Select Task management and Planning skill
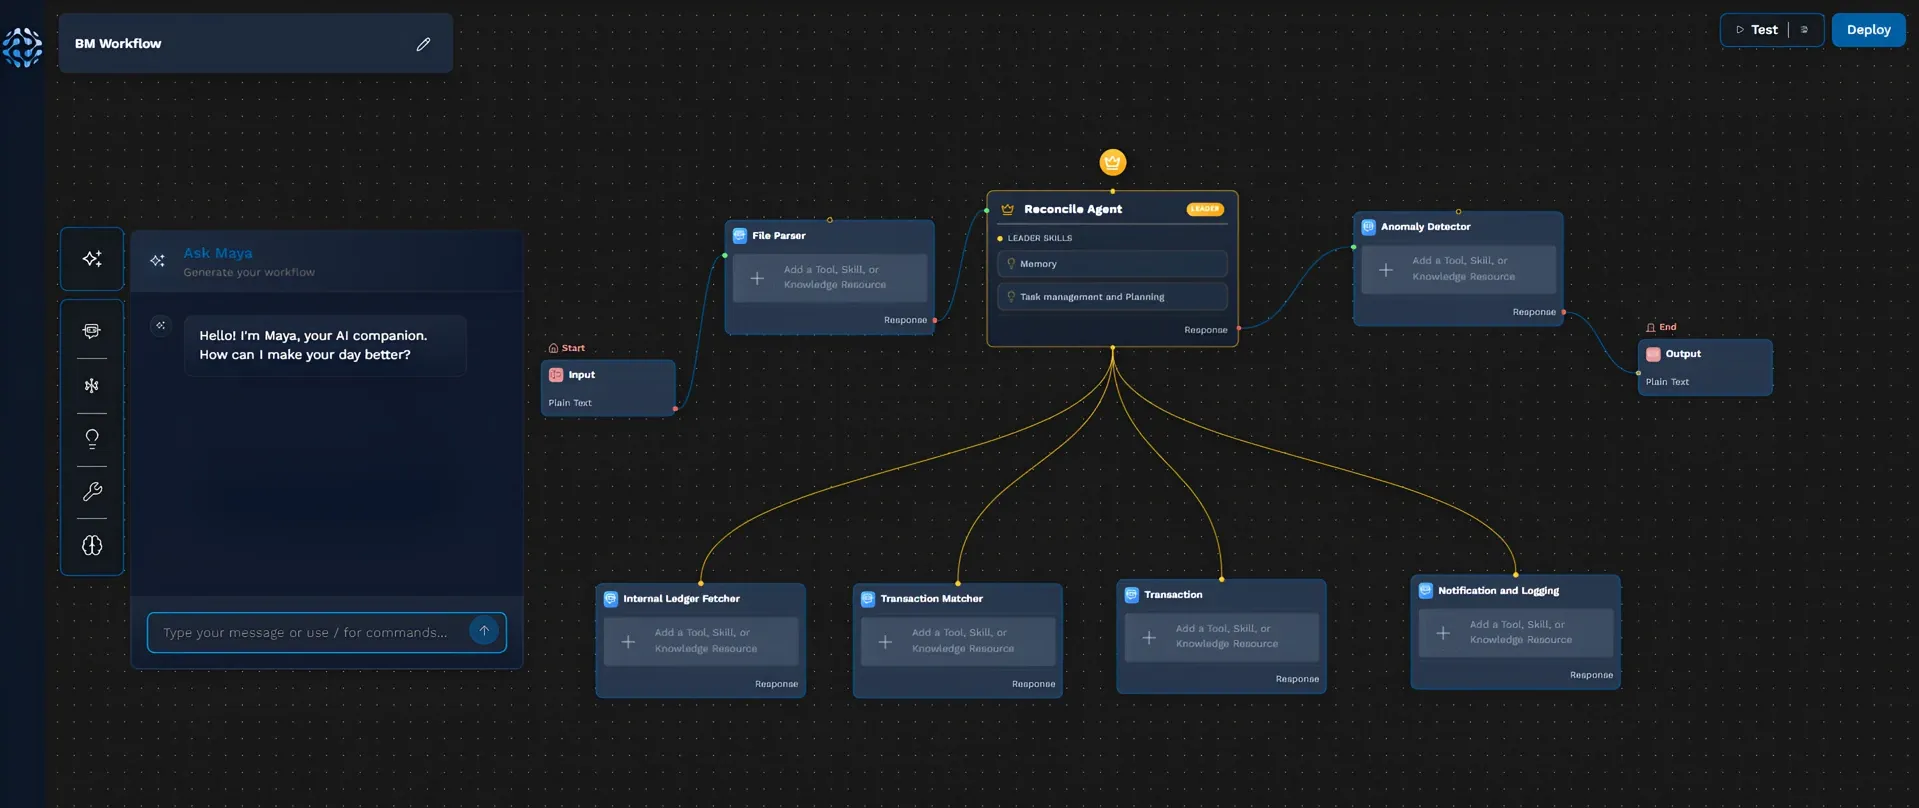The image size is (1919, 808). (x=1112, y=297)
